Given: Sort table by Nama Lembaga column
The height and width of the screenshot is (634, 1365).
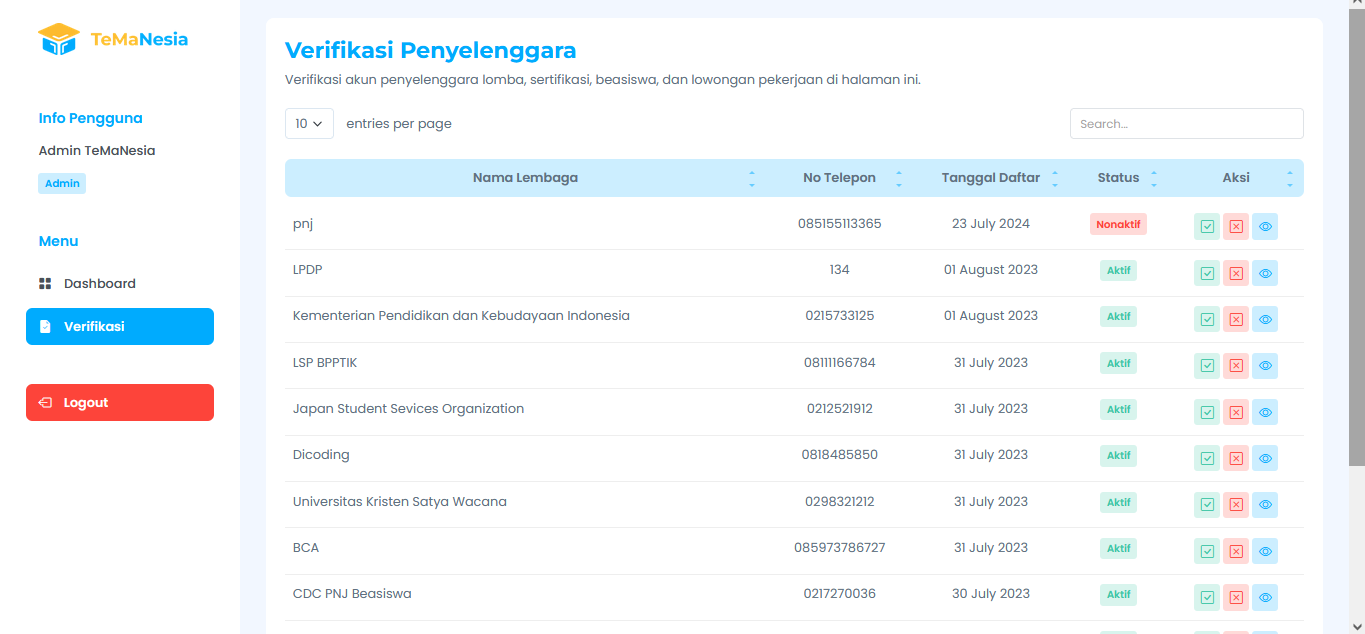Looking at the screenshot, I should tap(525, 178).
